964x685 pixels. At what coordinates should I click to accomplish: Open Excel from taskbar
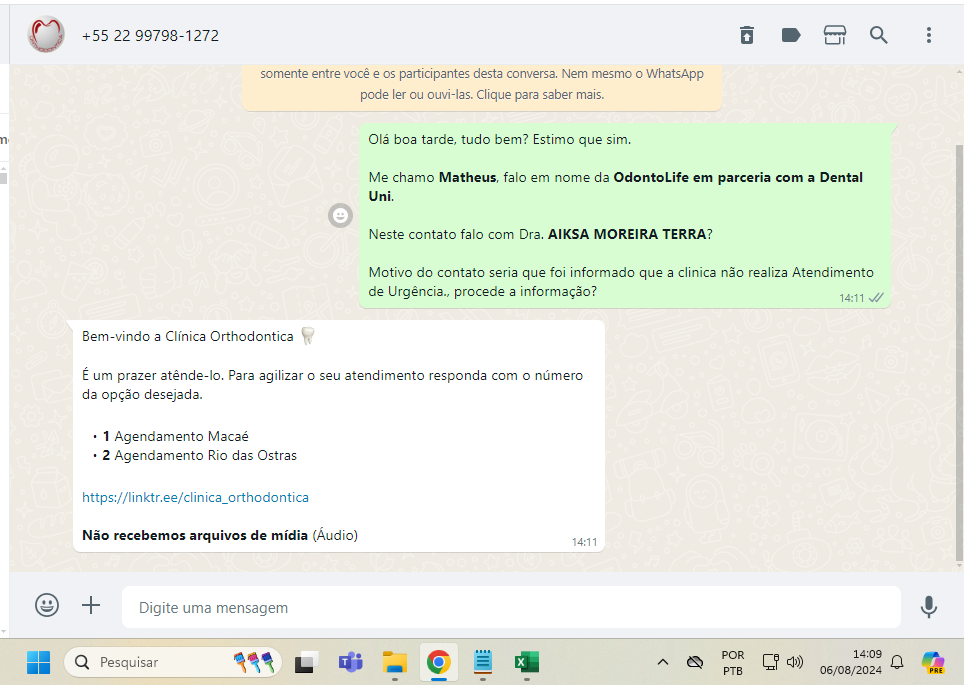(x=527, y=662)
